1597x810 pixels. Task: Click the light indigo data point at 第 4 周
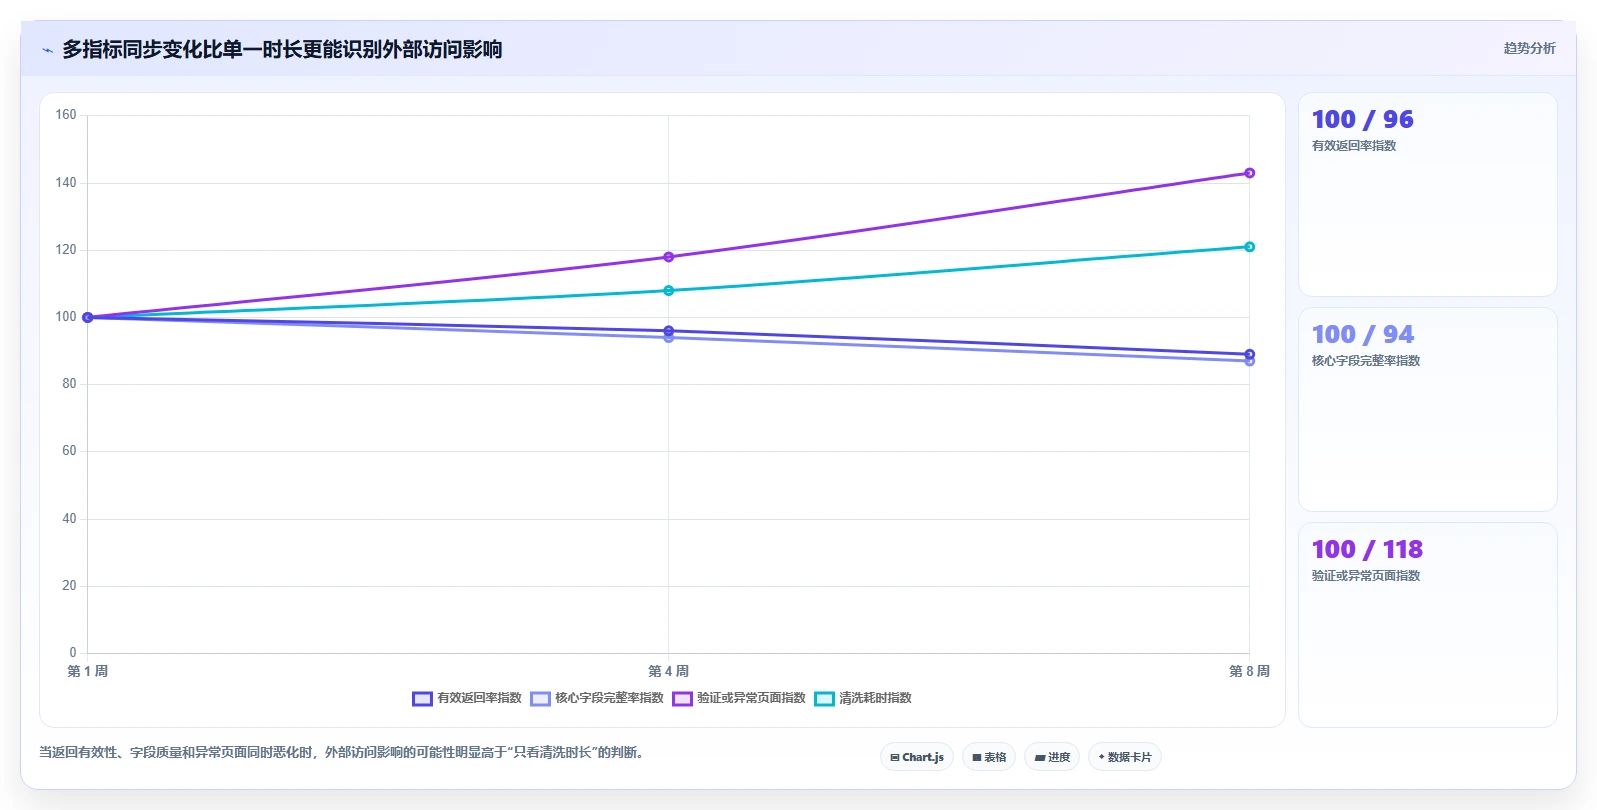(x=669, y=338)
